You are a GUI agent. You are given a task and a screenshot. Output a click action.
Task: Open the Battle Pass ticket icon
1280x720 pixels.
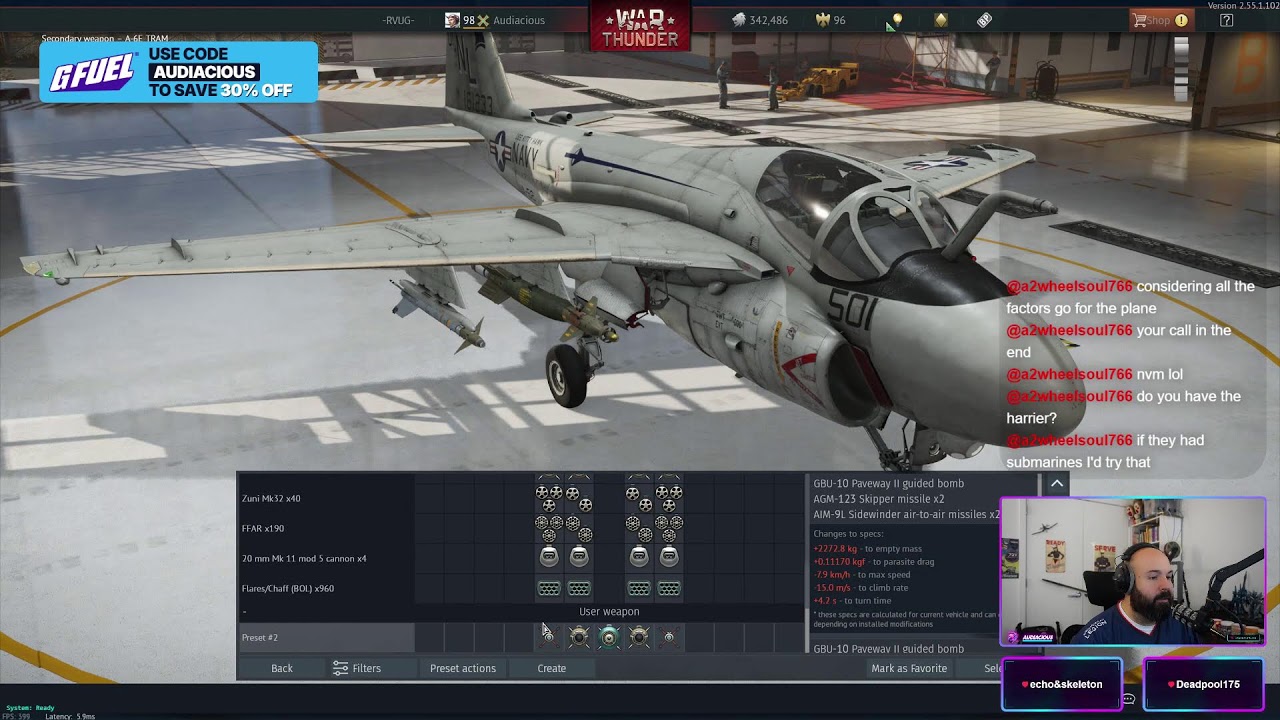pos(985,20)
